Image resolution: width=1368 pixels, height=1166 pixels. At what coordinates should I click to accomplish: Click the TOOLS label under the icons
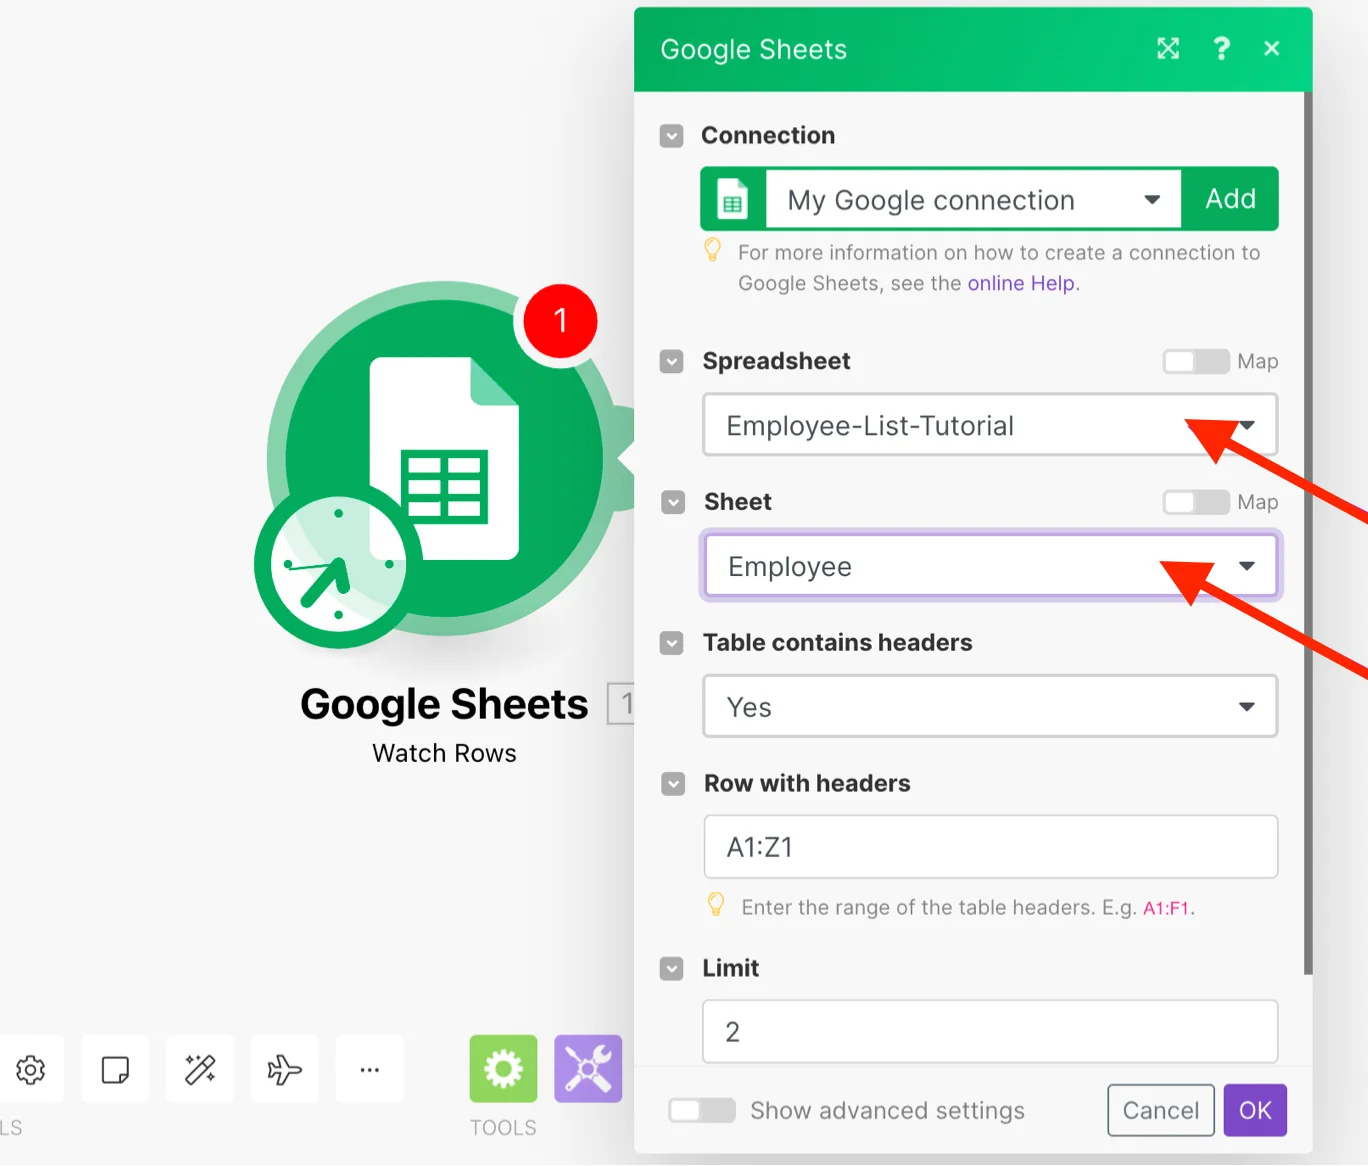503,1127
